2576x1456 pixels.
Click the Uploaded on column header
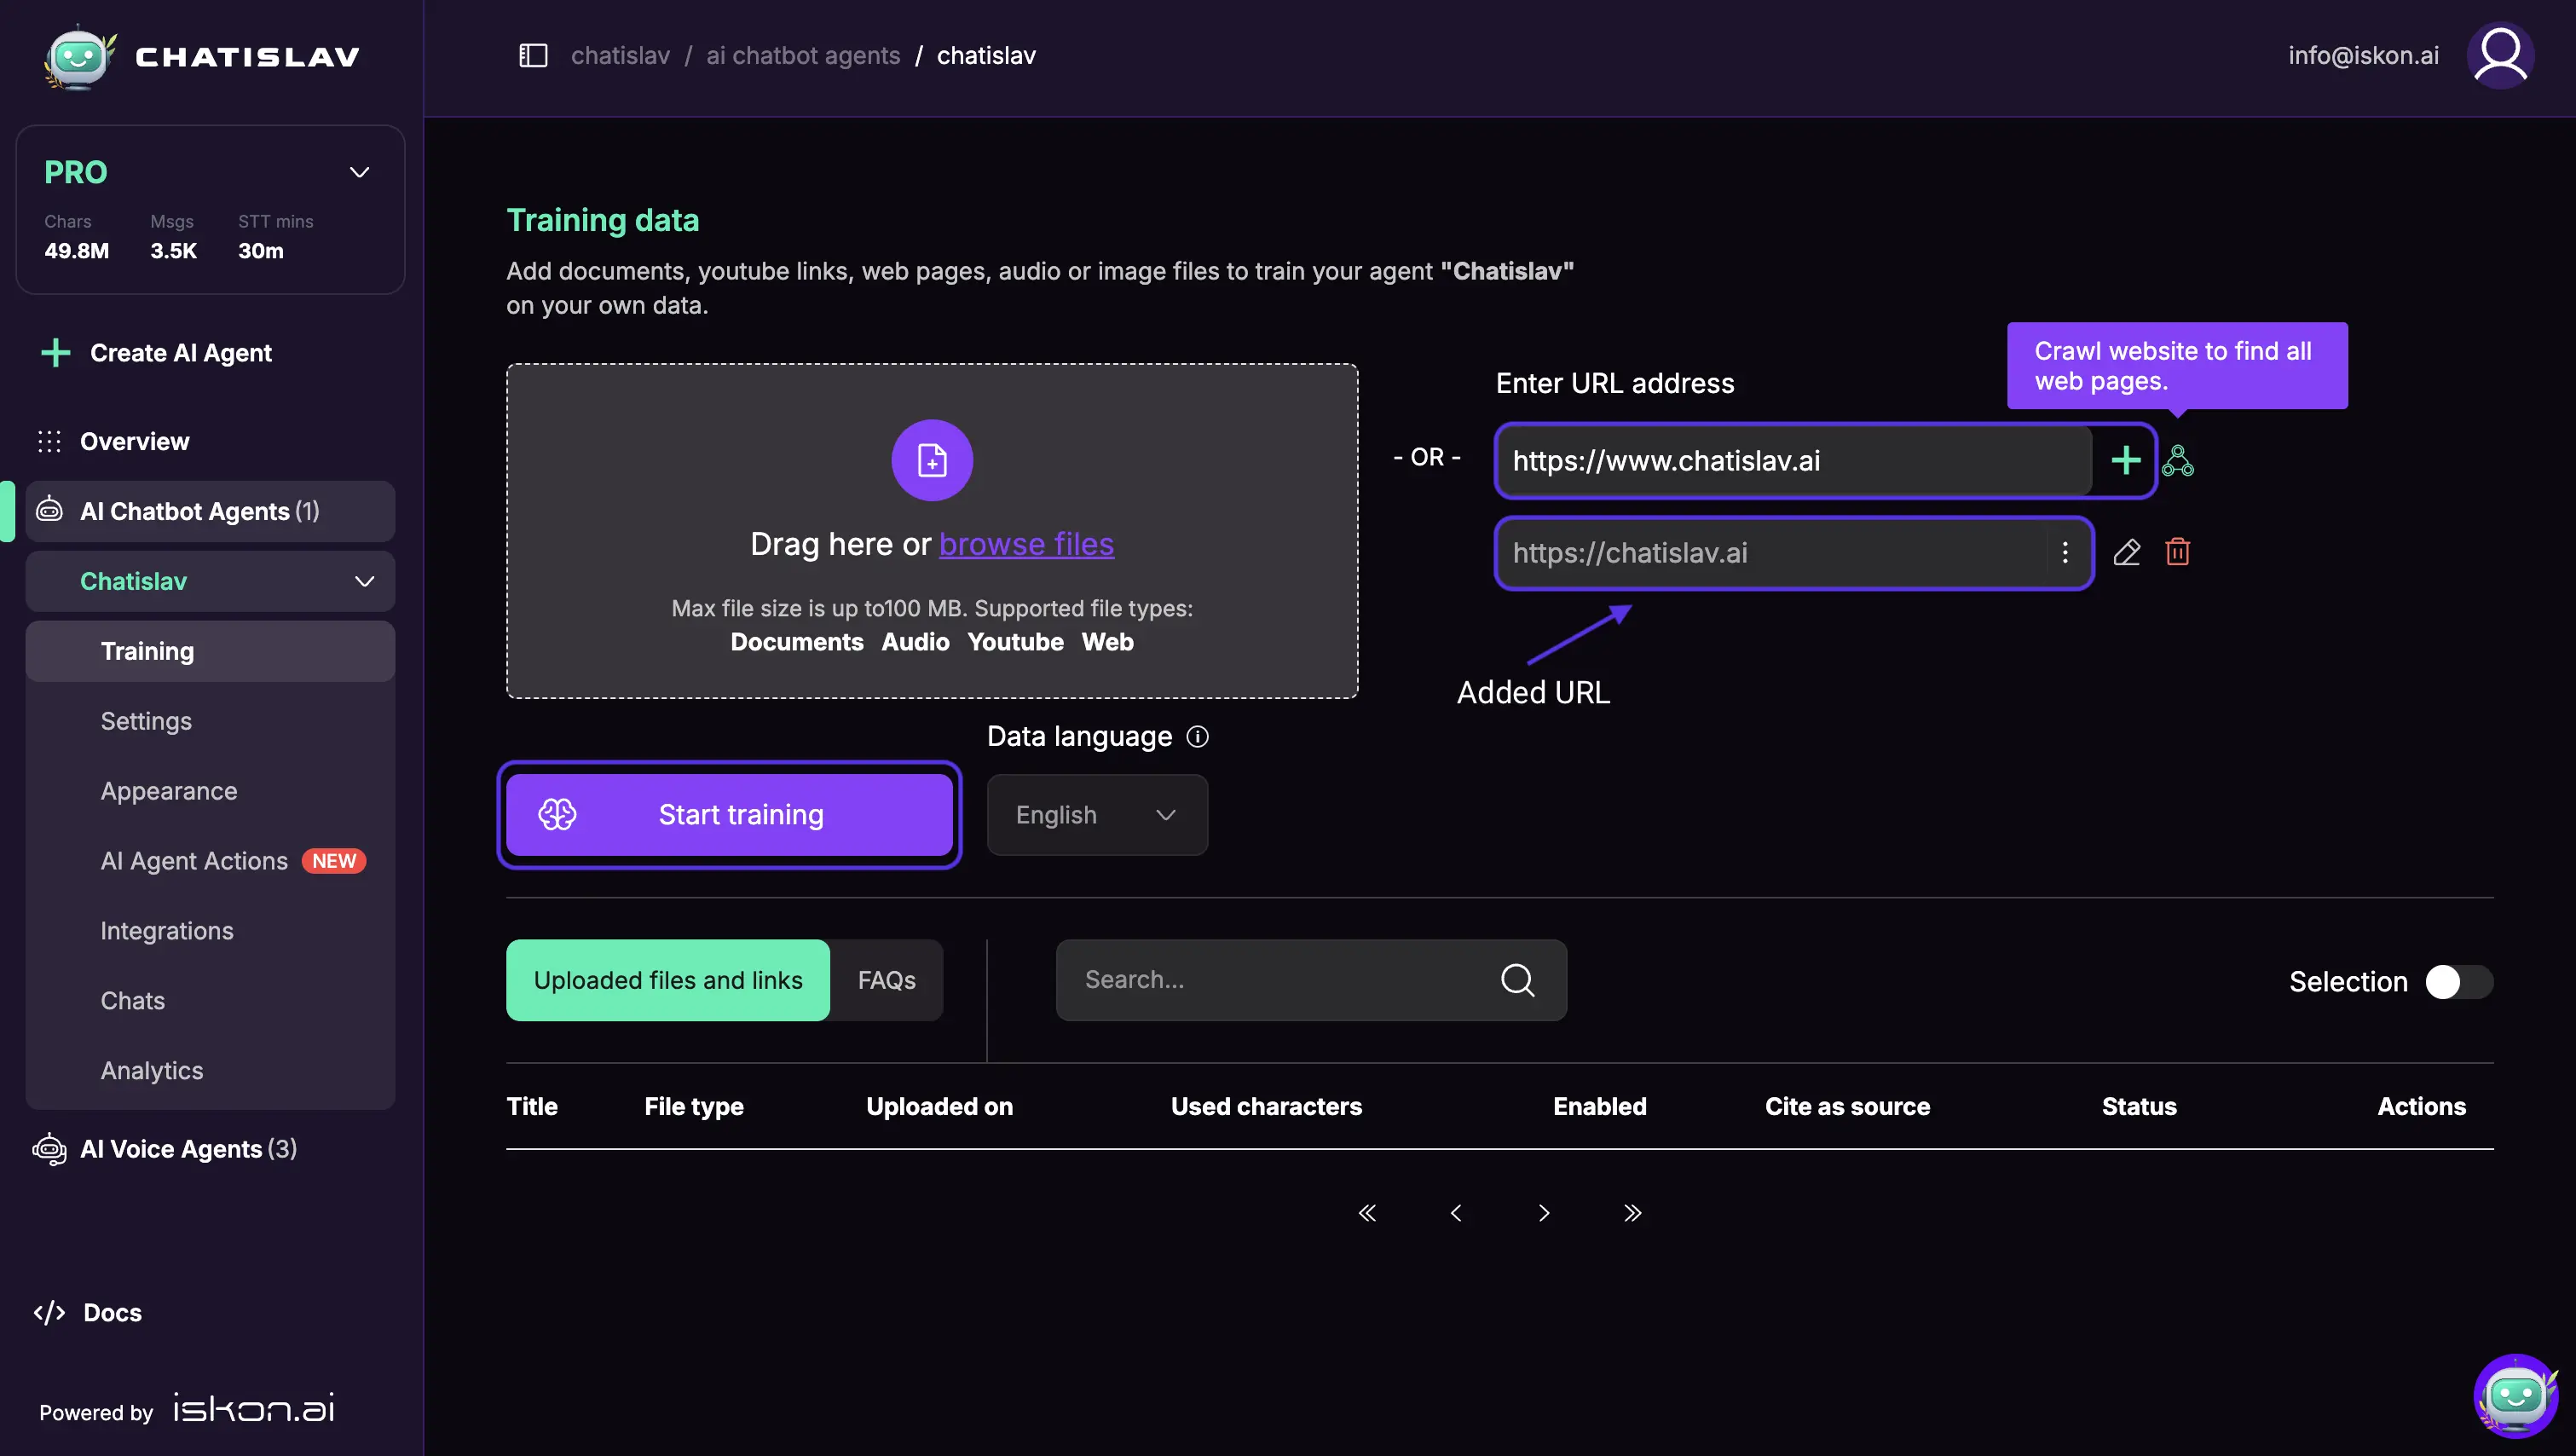(939, 1106)
